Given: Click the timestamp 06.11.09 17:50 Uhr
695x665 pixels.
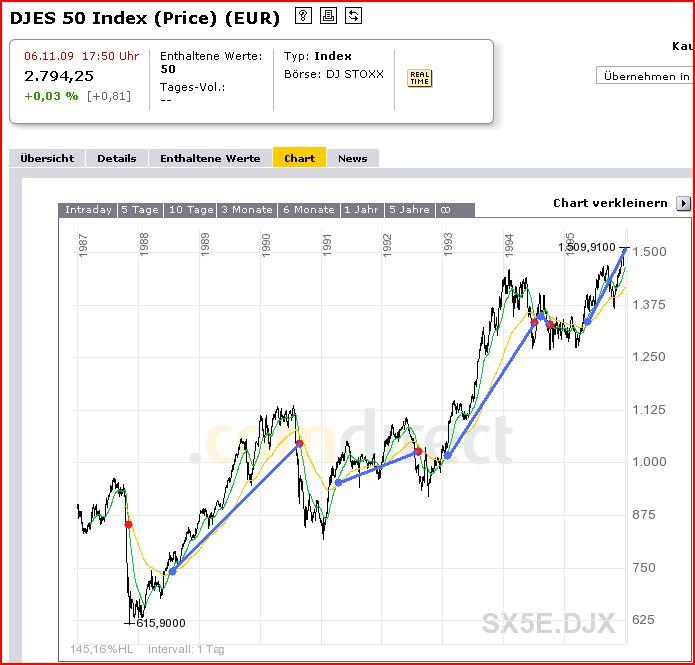Looking at the screenshot, I should (x=82, y=56).
